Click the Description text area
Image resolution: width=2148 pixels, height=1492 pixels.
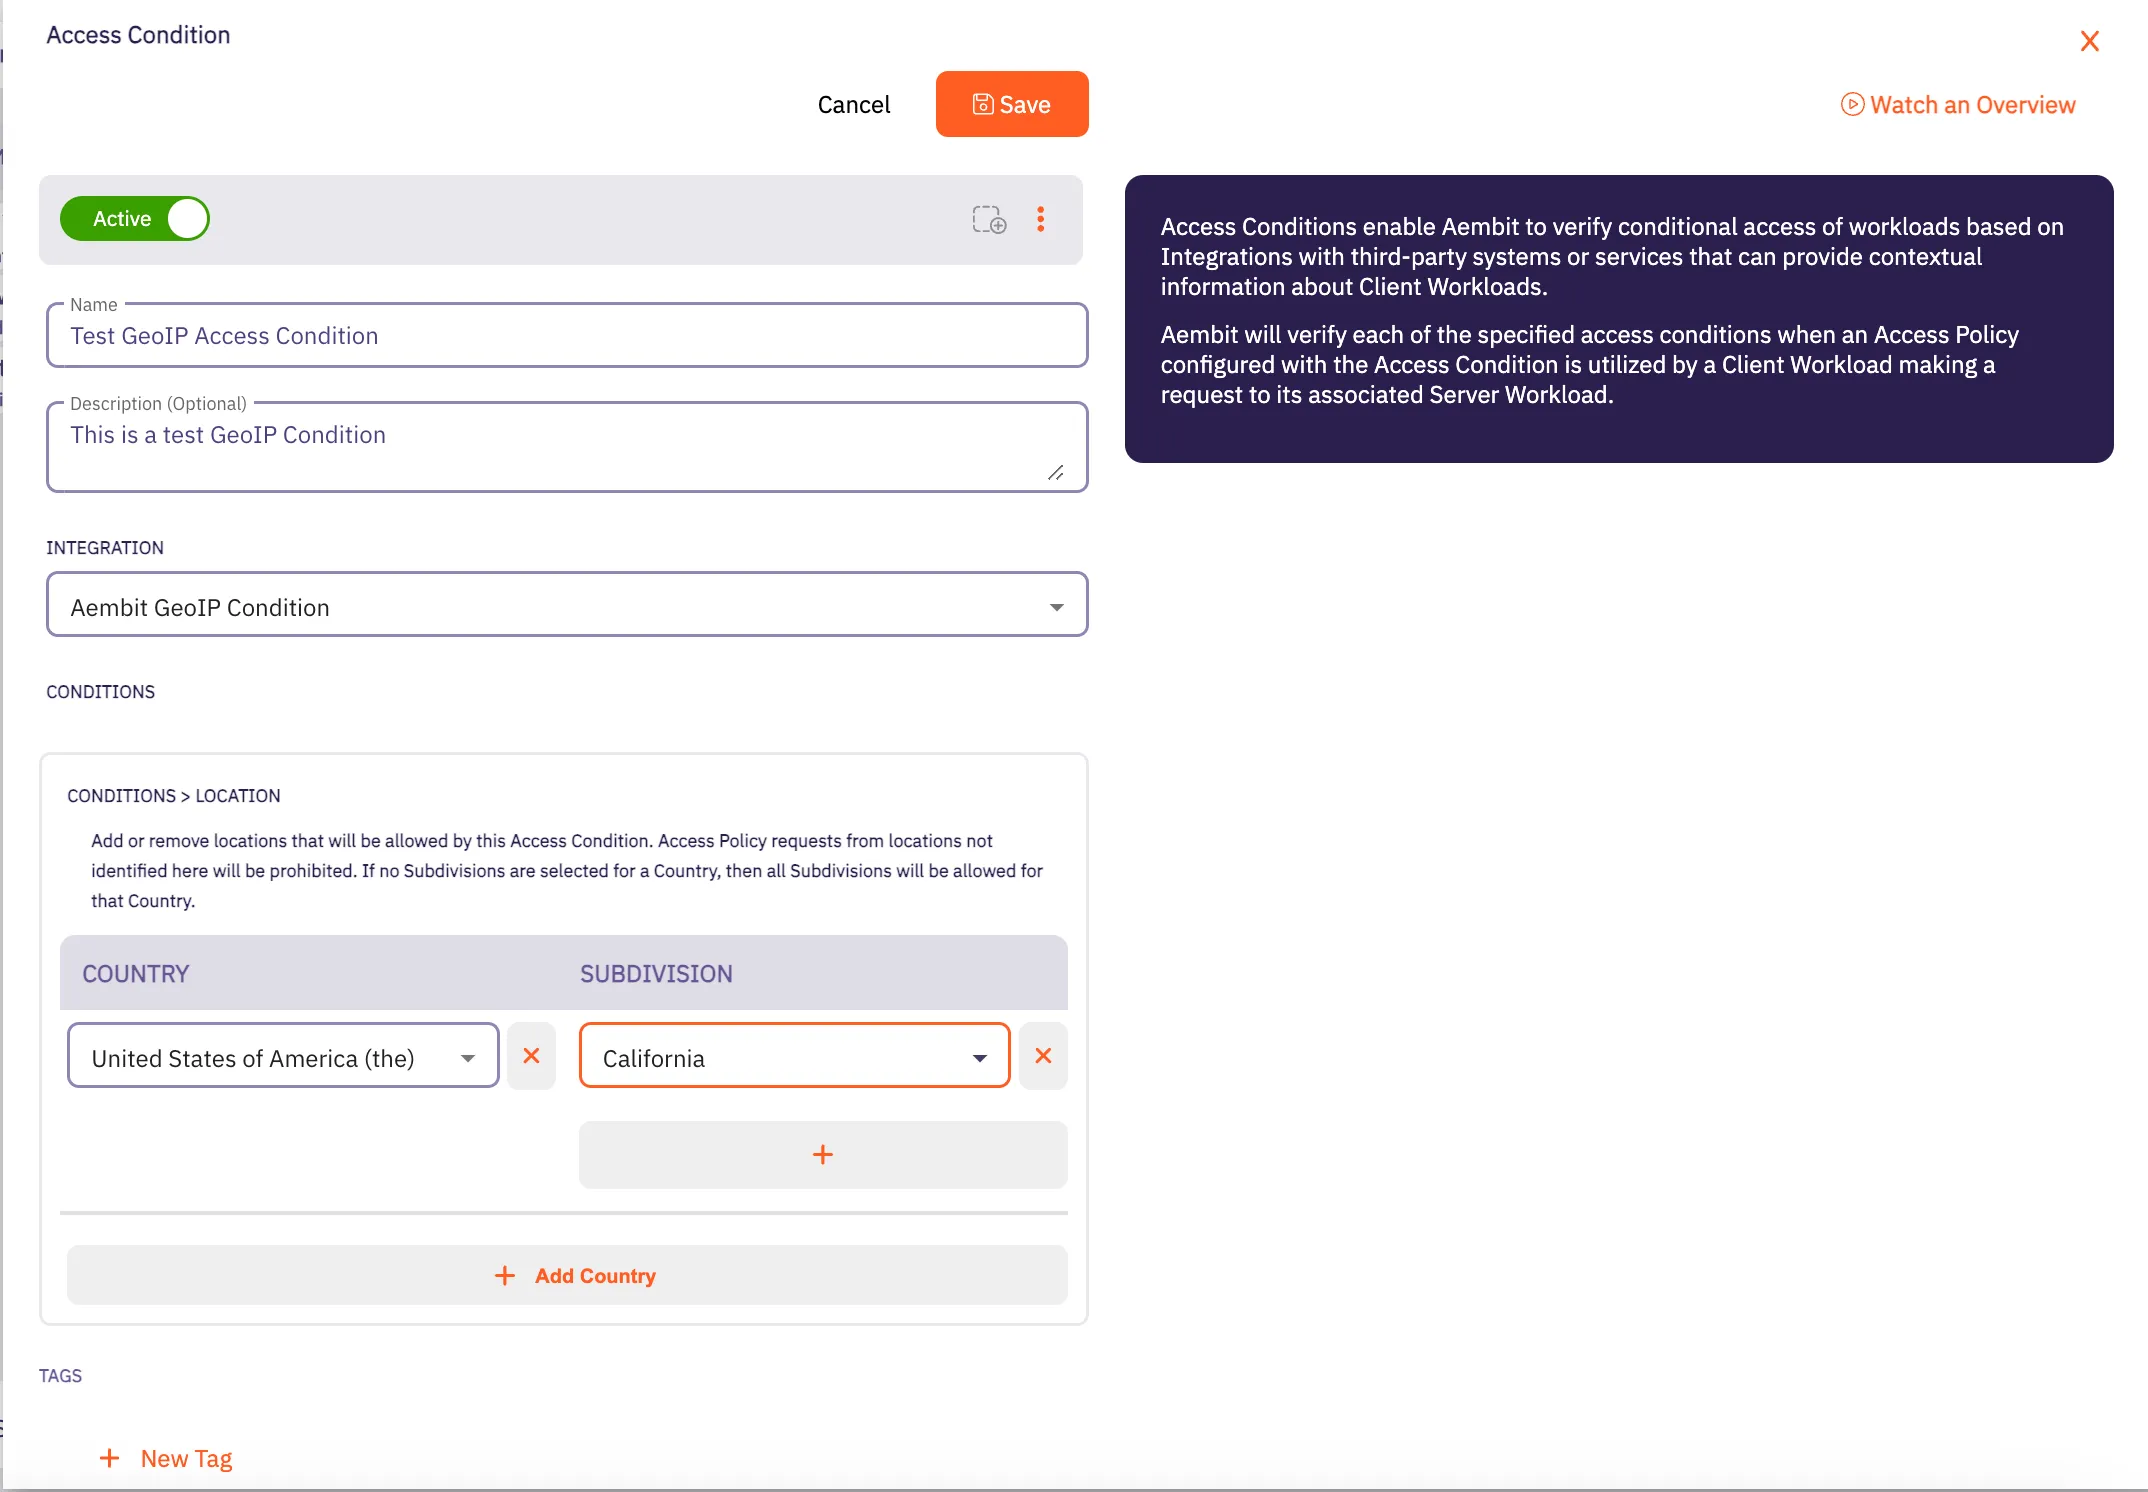pyautogui.click(x=550, y=447)
